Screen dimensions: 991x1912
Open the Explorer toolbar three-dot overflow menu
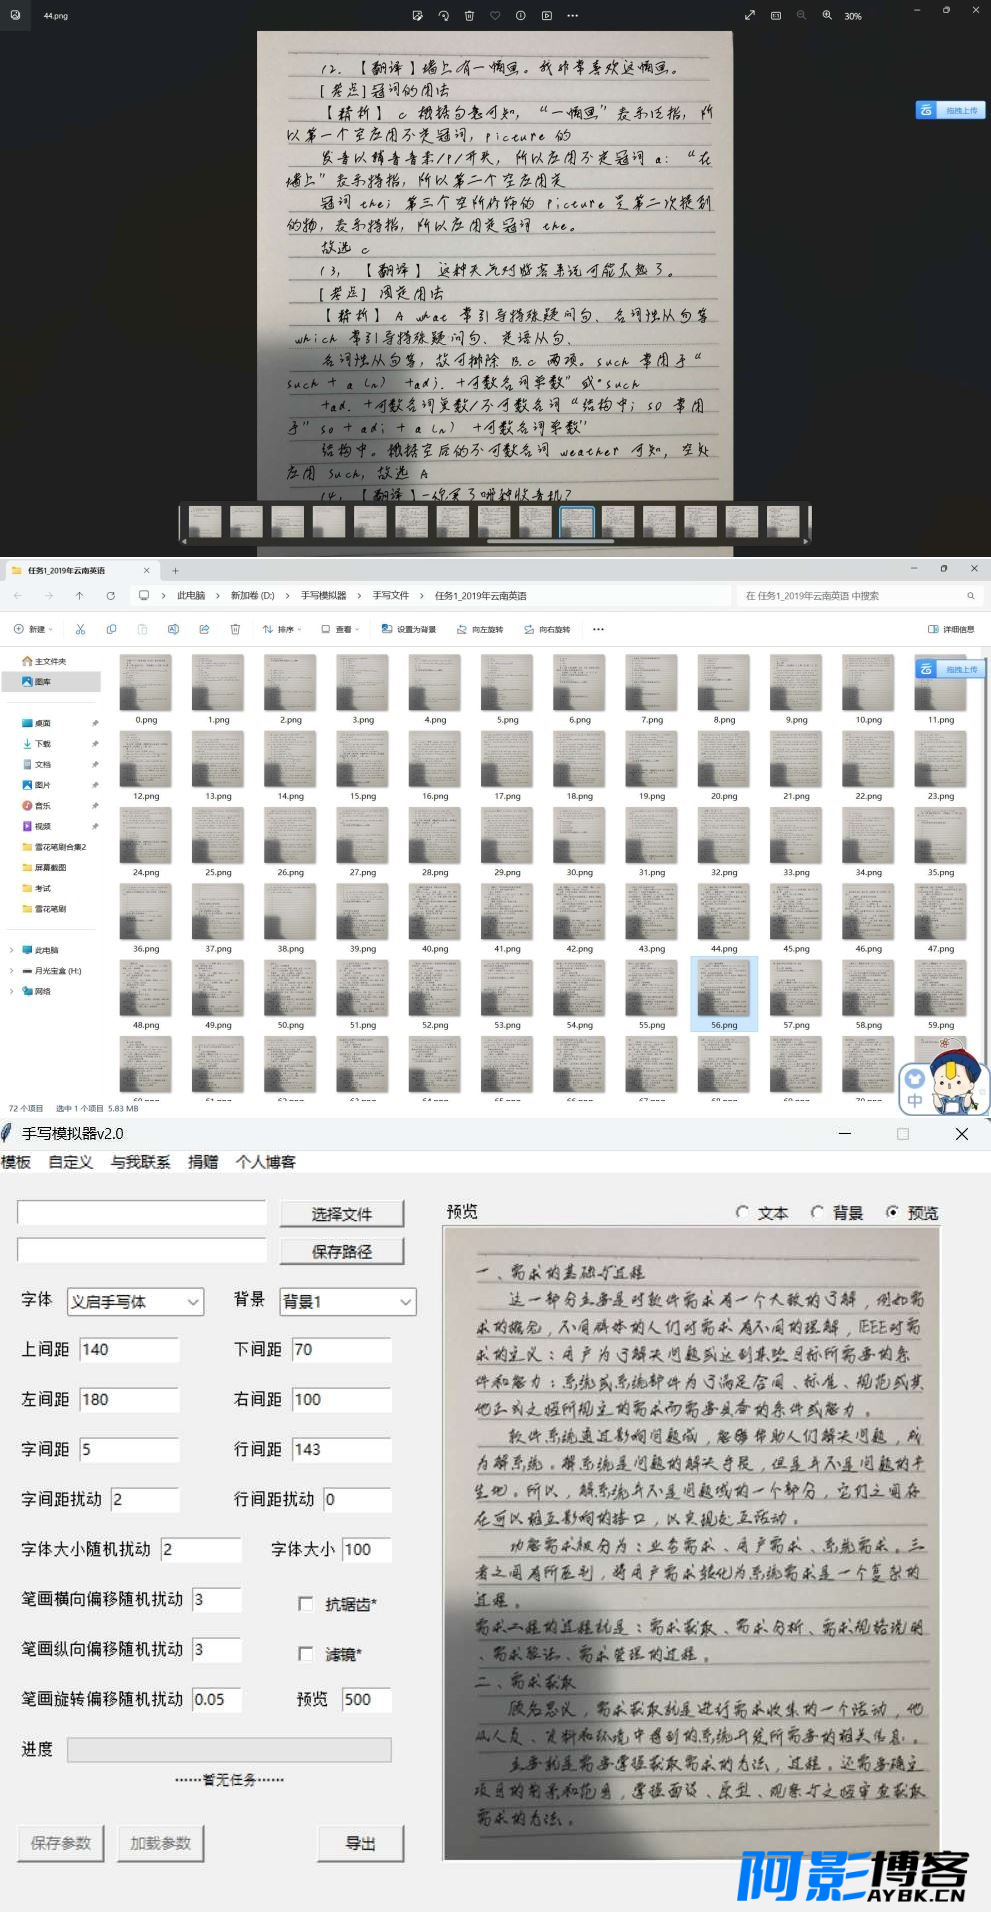[x=598, y=629]
